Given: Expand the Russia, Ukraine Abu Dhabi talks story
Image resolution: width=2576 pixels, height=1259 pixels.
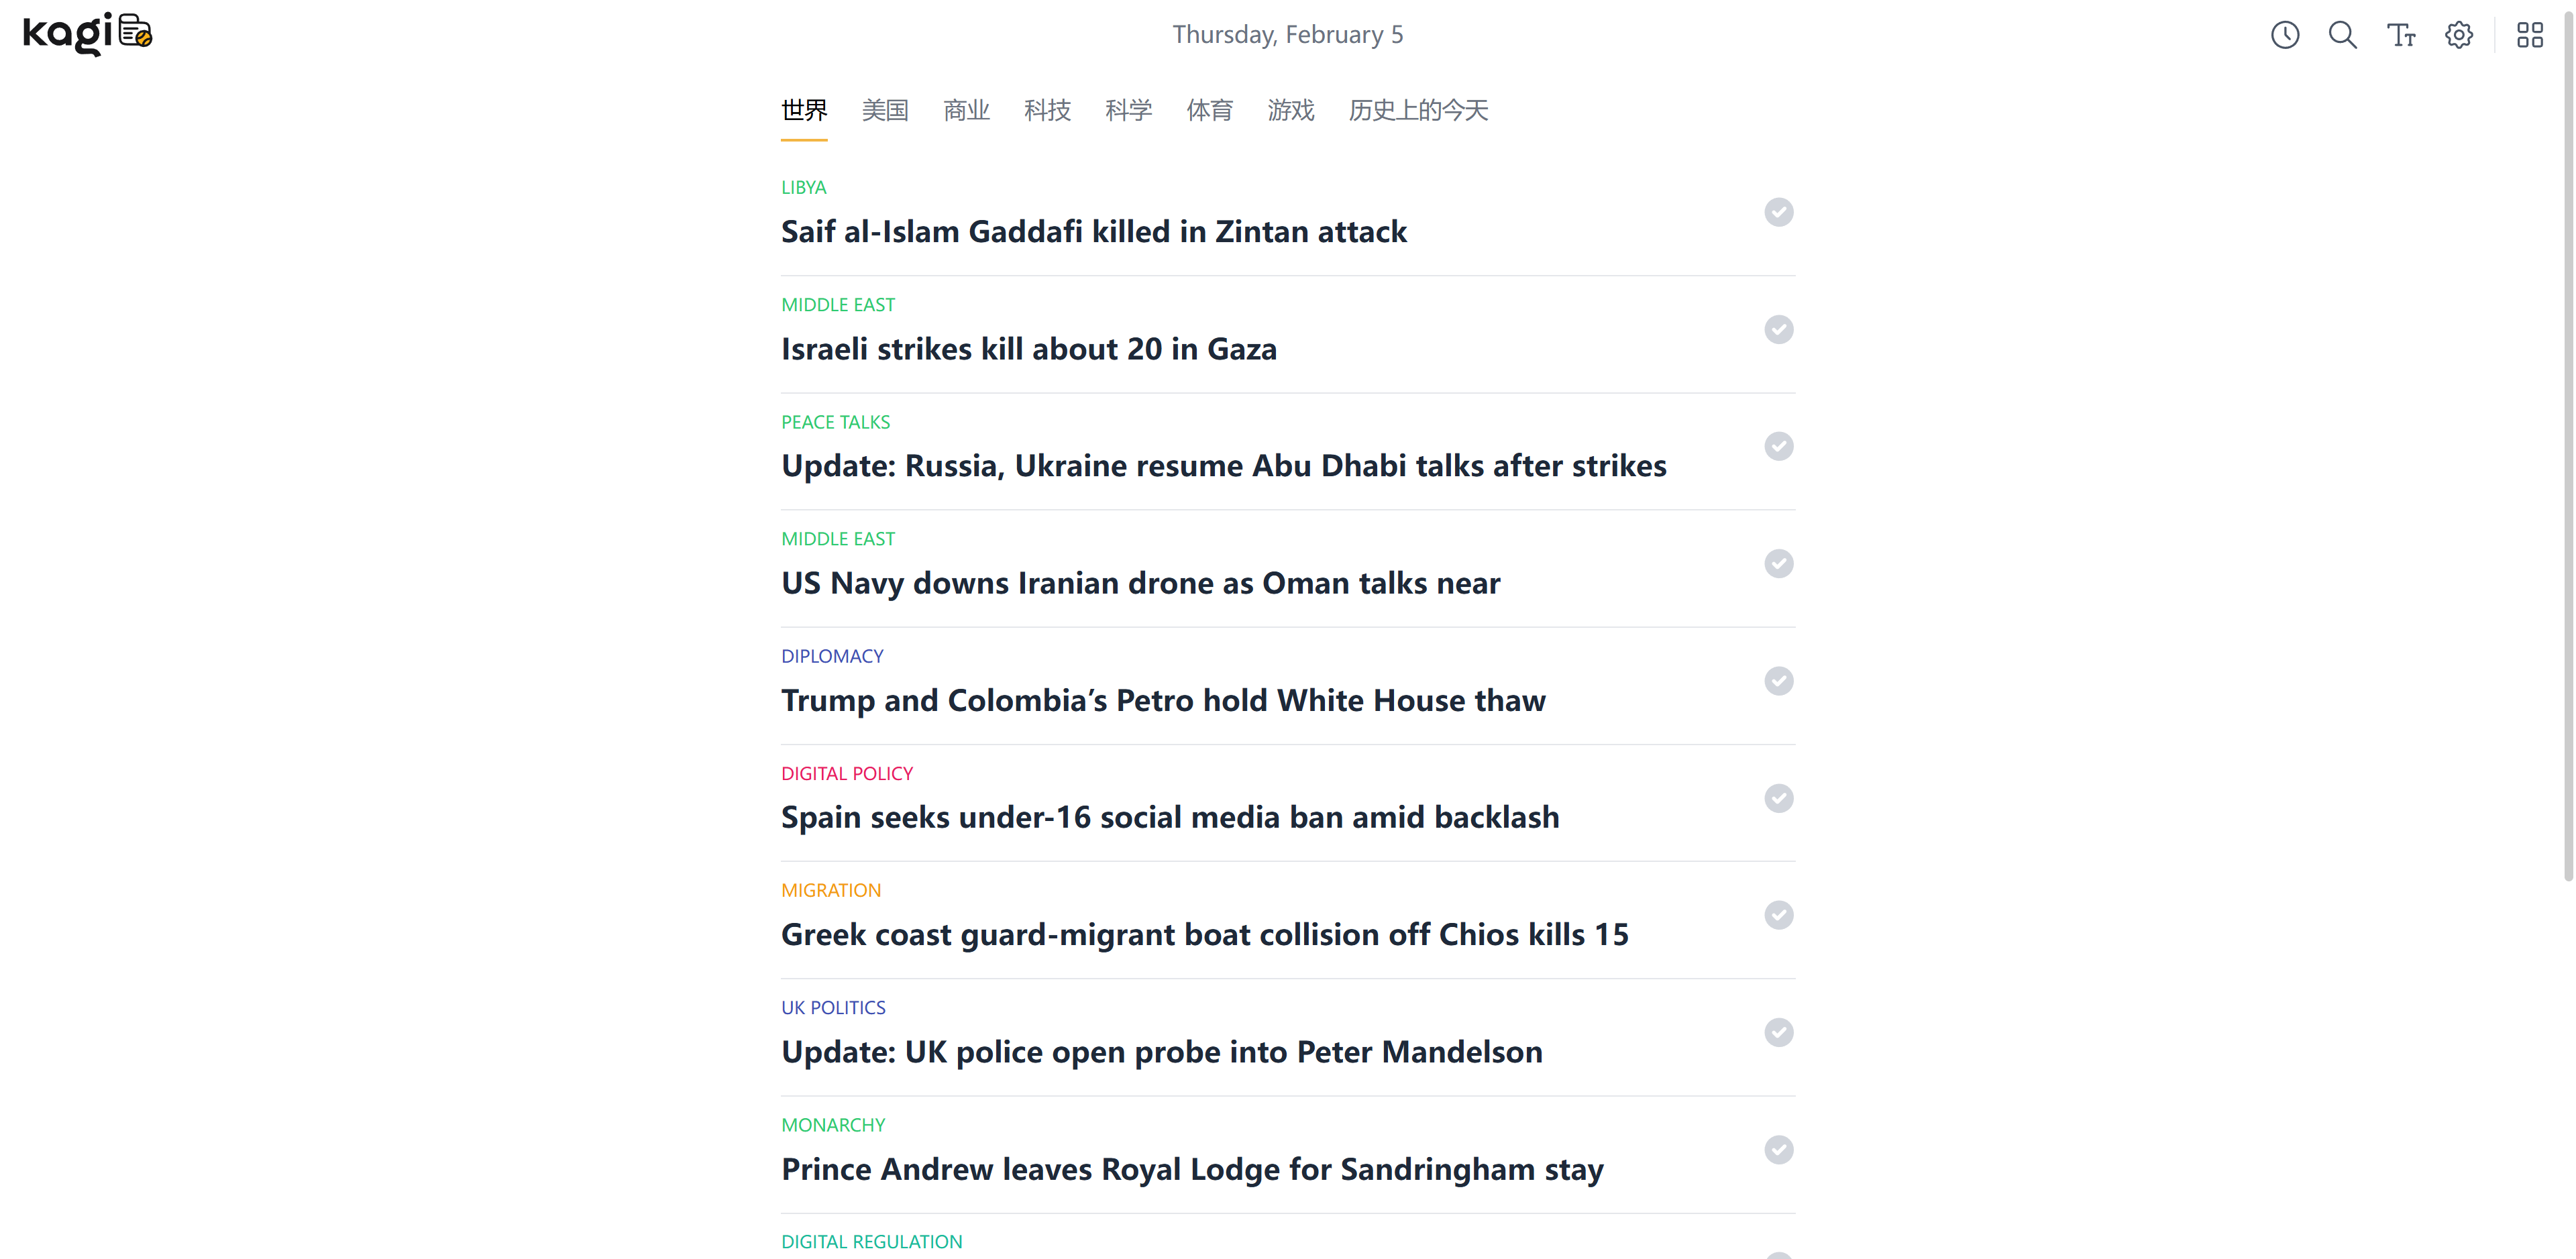Looking at the screenshot, I should tap(1223, 466).
